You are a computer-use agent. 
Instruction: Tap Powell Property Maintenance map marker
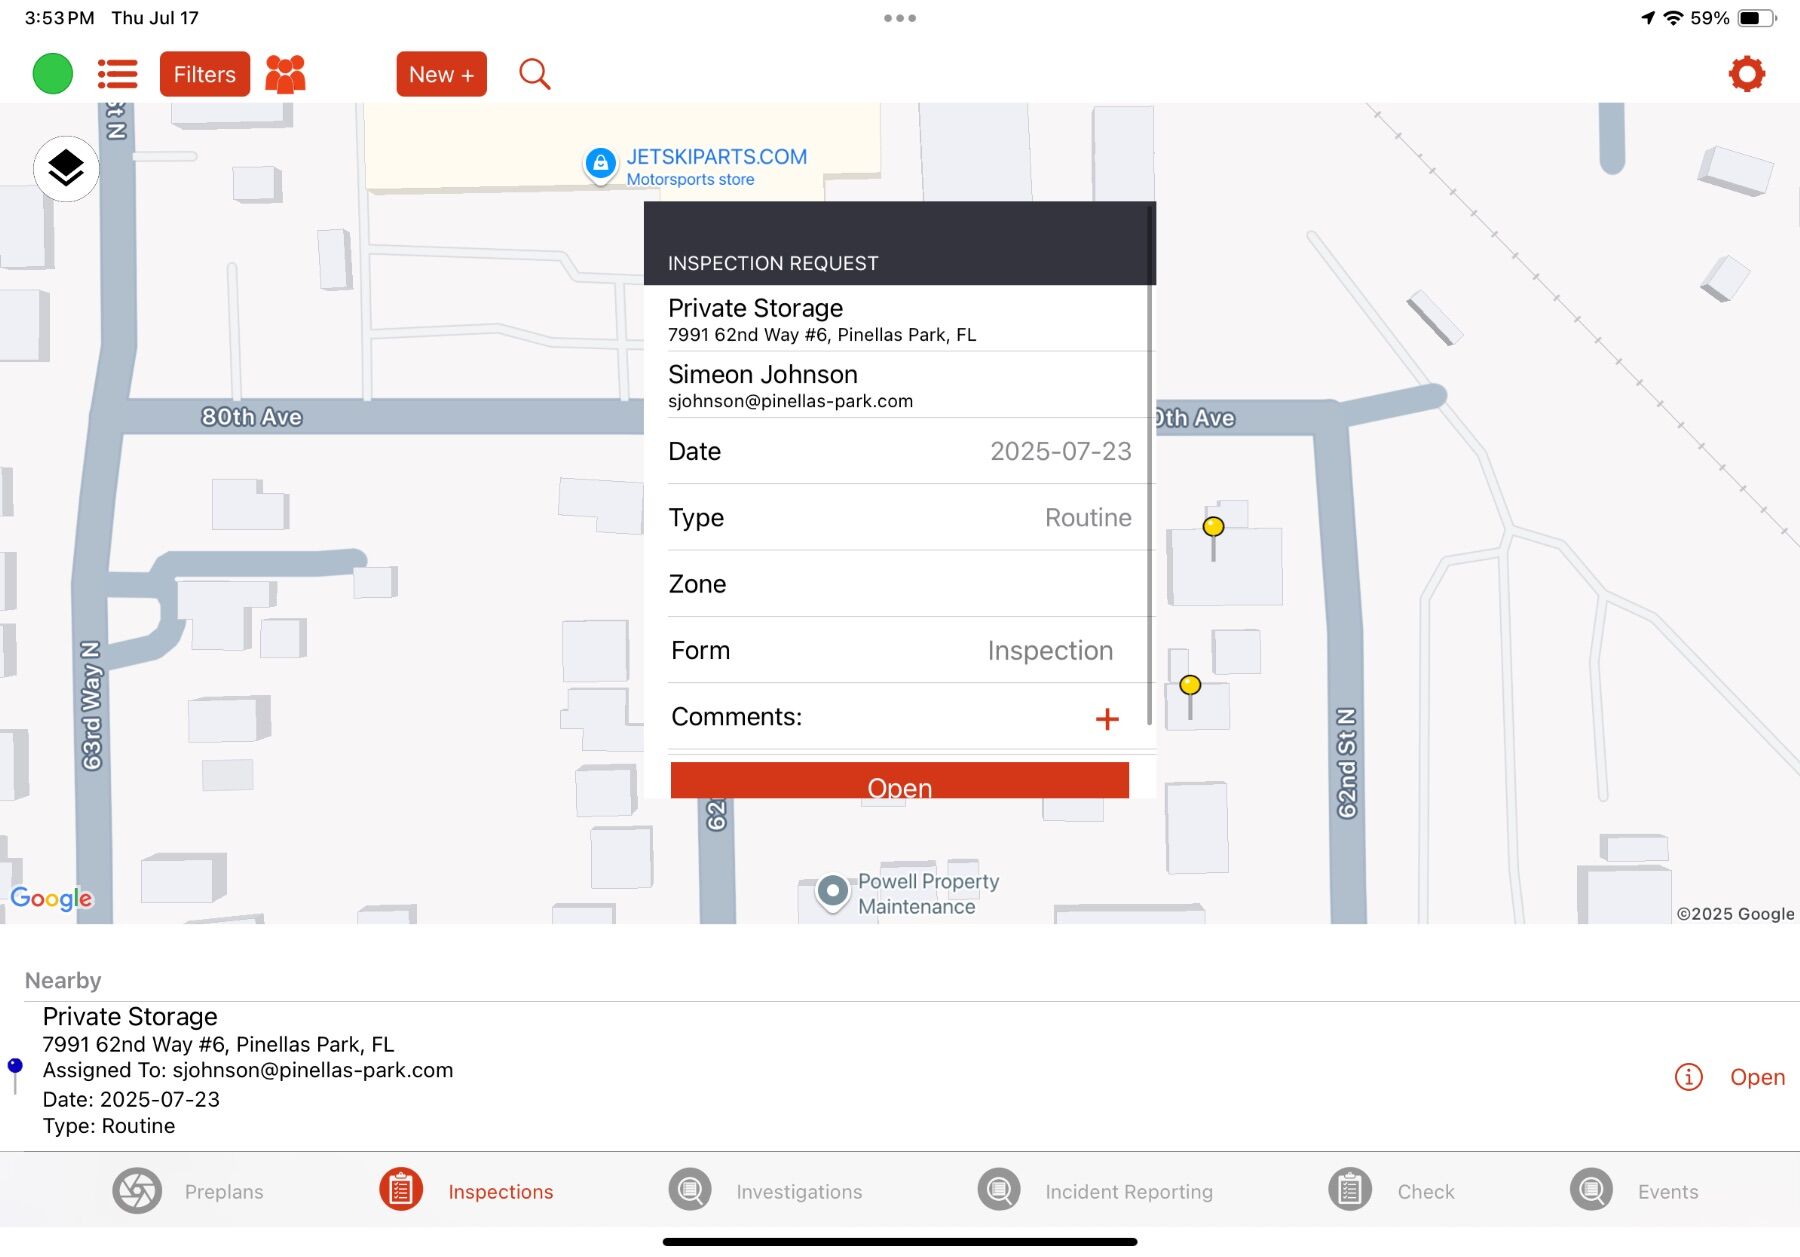[832, 891]
